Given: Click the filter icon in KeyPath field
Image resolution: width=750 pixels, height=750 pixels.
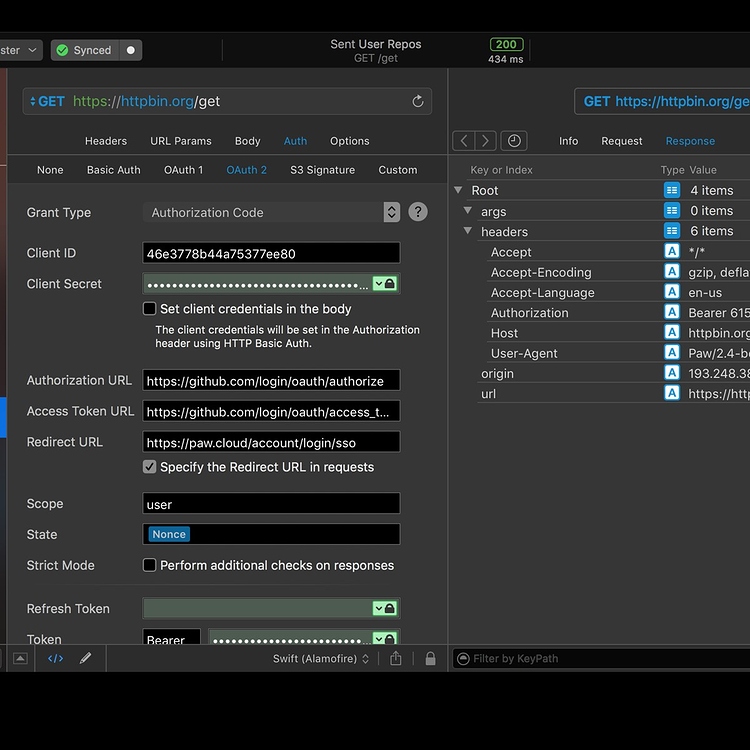Looking at the screenshot, I should 463,659.
